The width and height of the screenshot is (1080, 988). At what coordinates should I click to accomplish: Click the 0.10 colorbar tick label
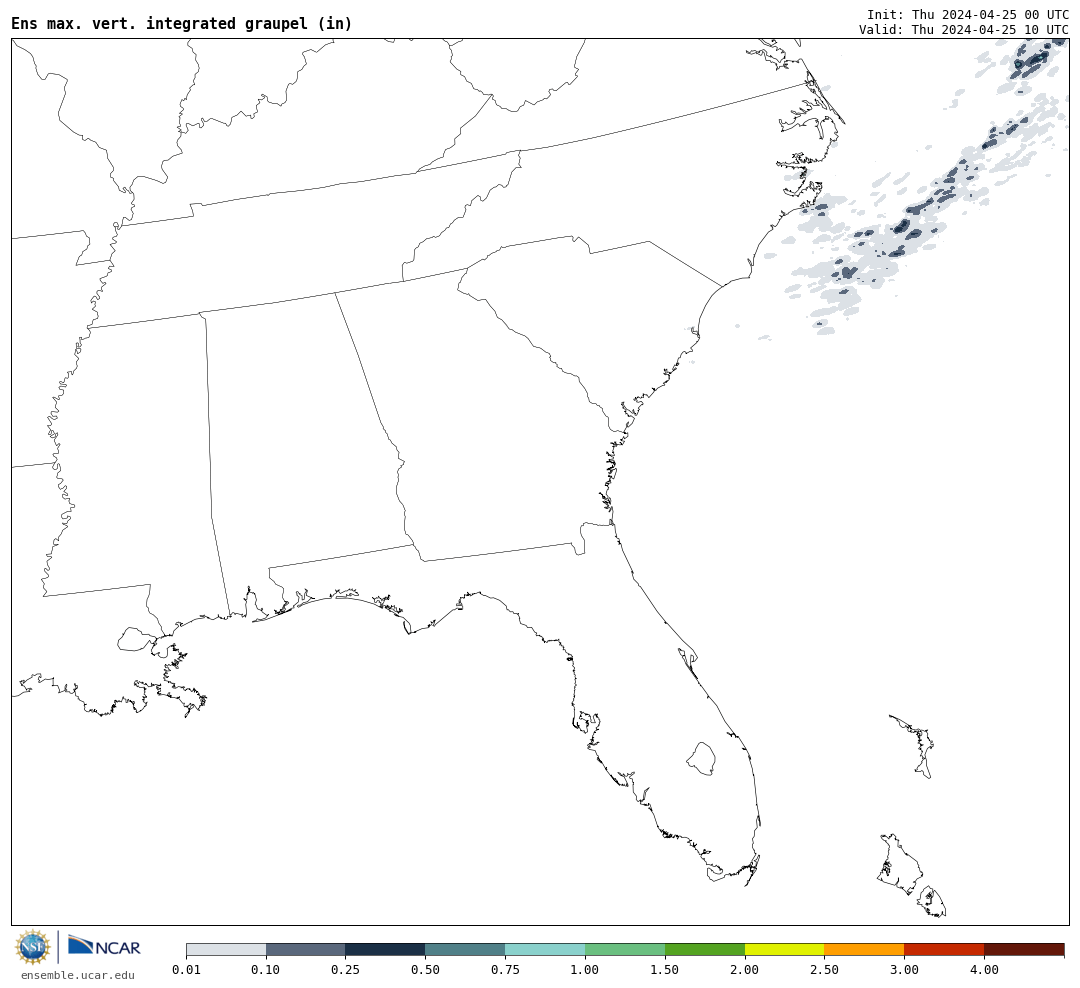266,969
